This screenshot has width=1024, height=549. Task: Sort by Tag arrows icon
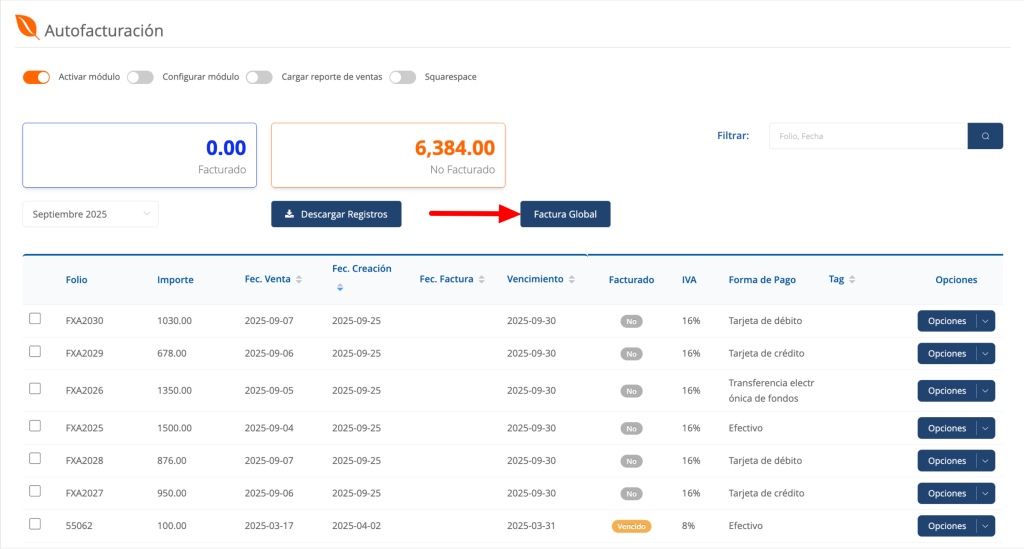852,279
